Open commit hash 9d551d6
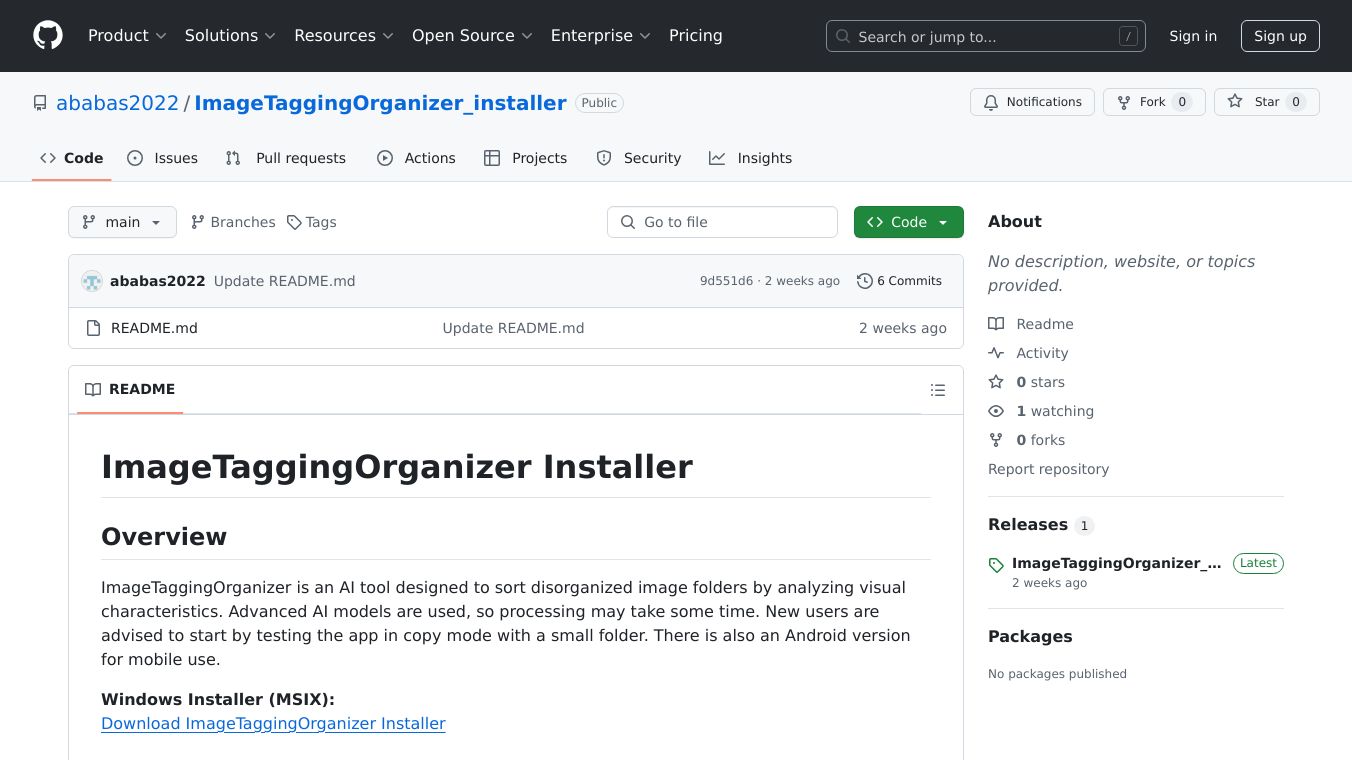The height and width of the screenshot is (760, 1352). click(726, 281)
